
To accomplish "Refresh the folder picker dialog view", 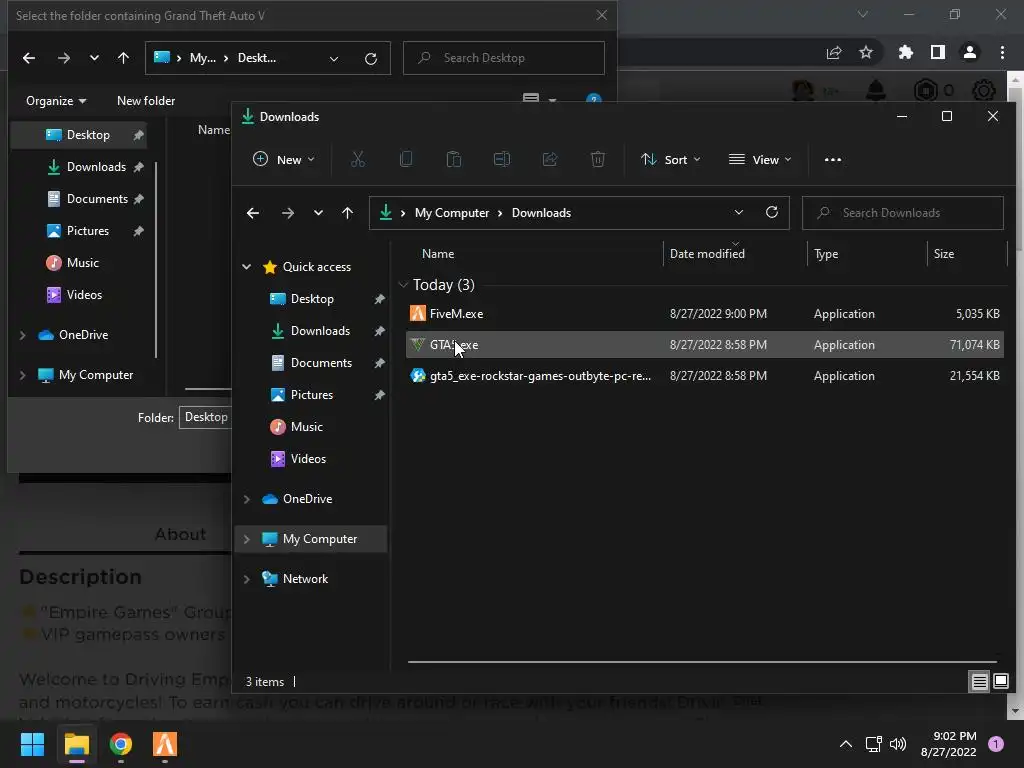I will [x=371, y=58].
